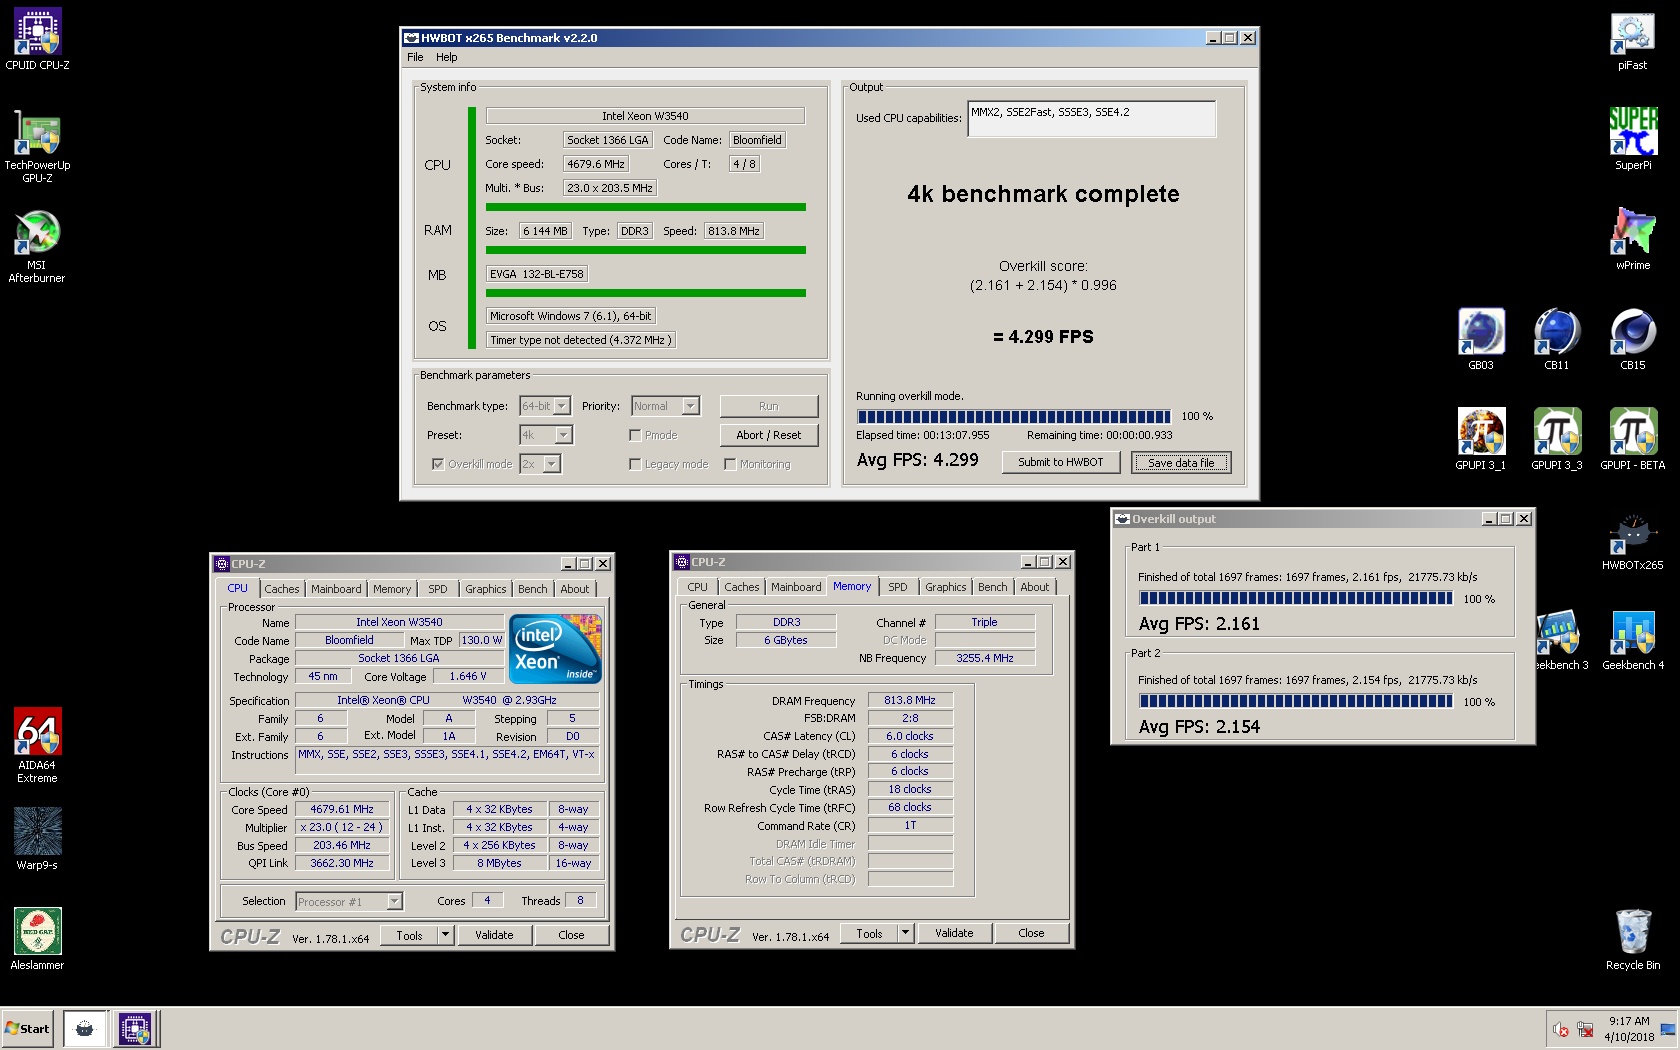
Task: Toggle the Legacy mode checkbox
Action: point(635,464)
